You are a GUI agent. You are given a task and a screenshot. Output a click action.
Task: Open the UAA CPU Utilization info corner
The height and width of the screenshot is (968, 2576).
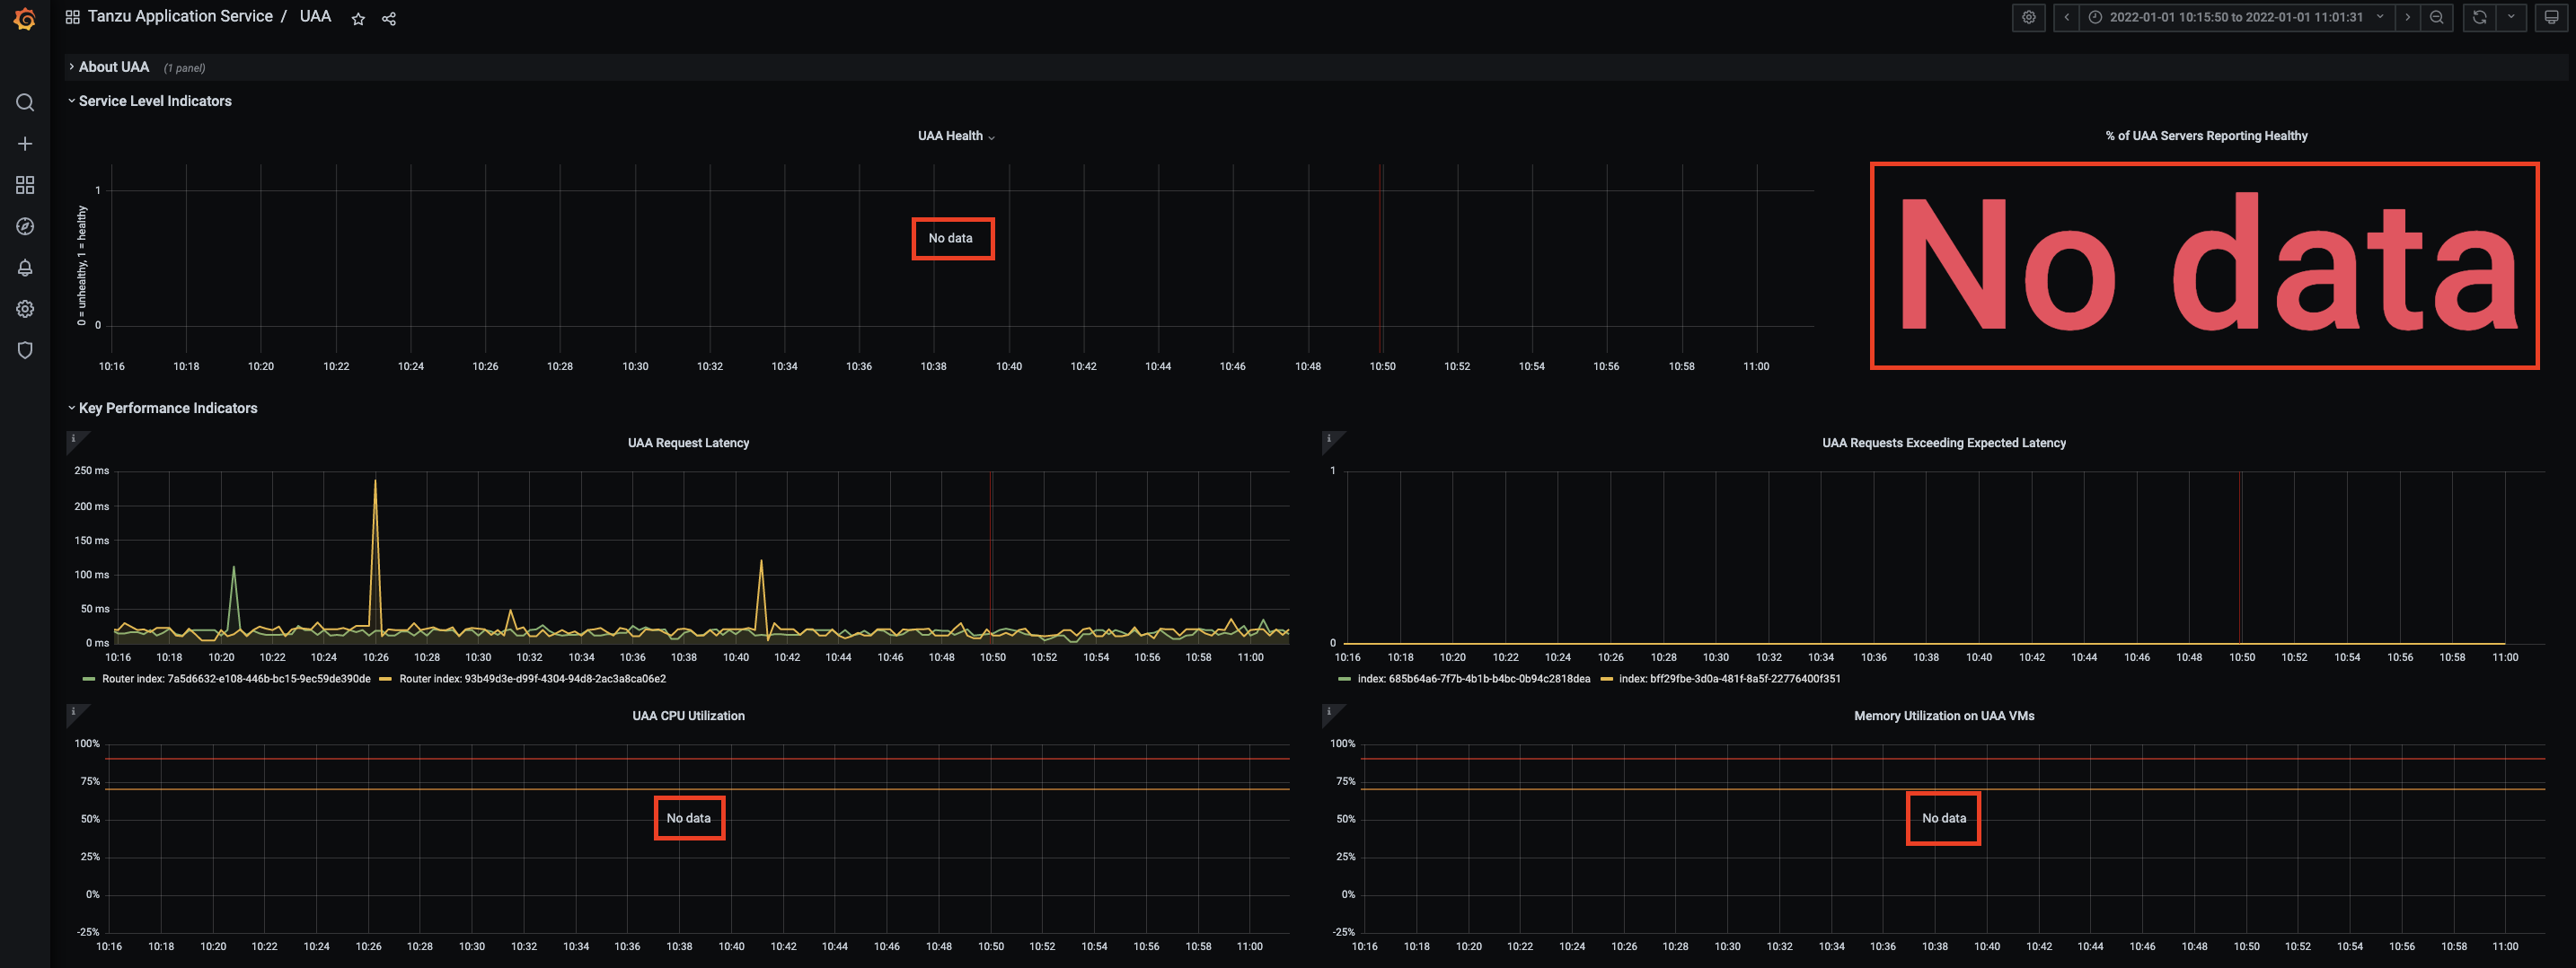[x=73, y=712]
